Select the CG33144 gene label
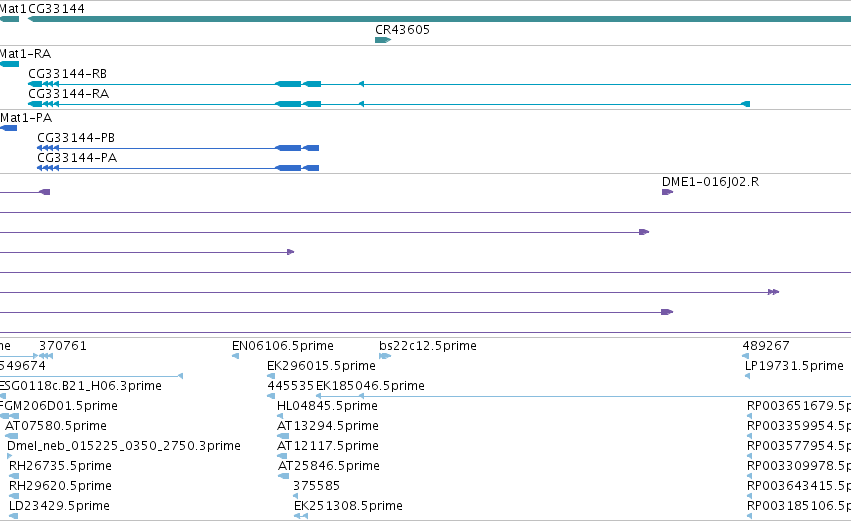This screenshot has height=521, width=851. tap(56, 9)
